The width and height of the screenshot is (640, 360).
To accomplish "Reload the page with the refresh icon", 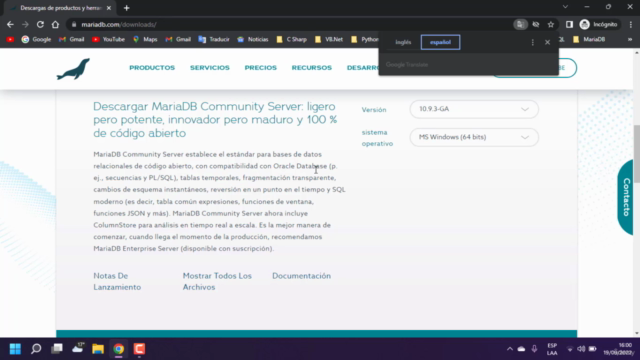I will (x=40, y=24).
